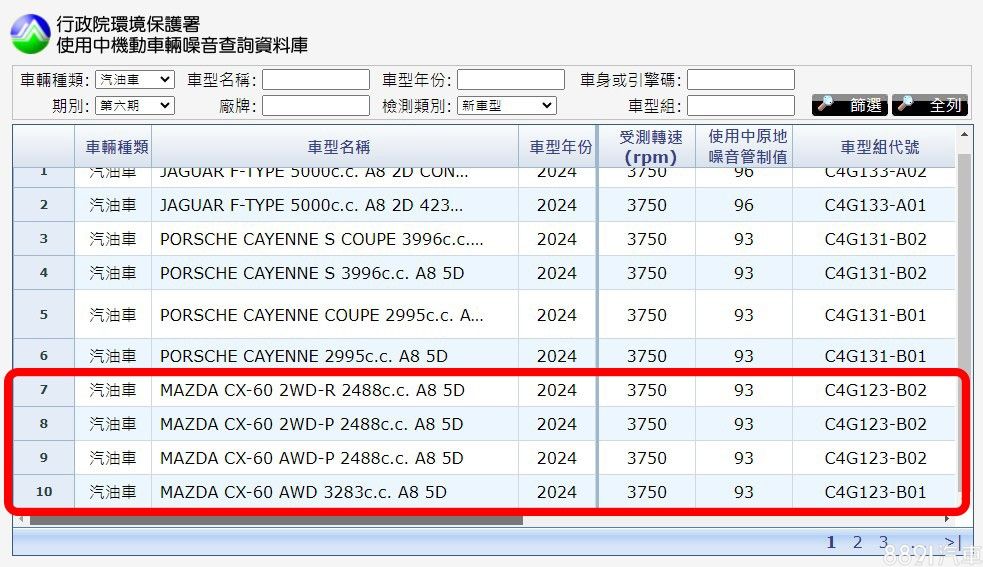Viewport: 983px width, 567px height.
Task: Click the table's vertical scroll up arrow
Action: click(964, 134)
